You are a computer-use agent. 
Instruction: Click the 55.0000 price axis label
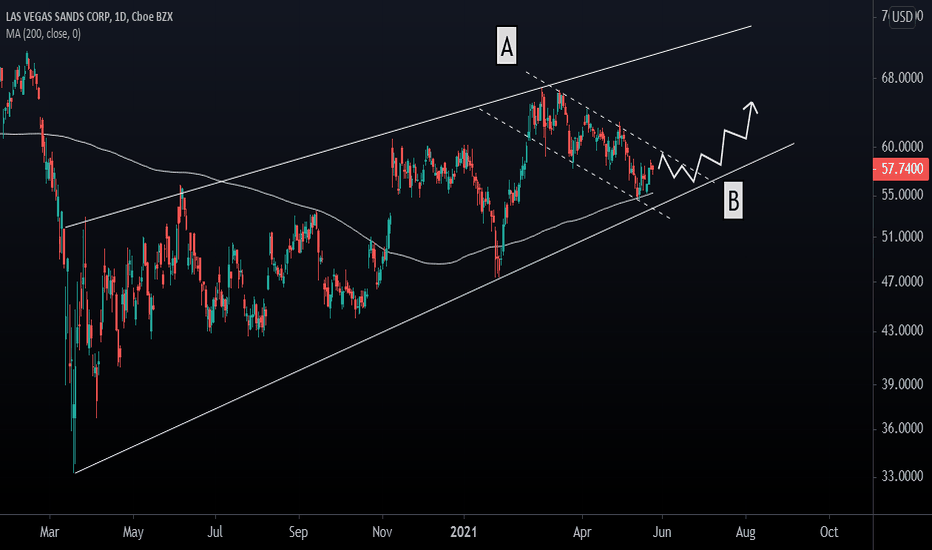pyautogui.click(x=902, y=194)
